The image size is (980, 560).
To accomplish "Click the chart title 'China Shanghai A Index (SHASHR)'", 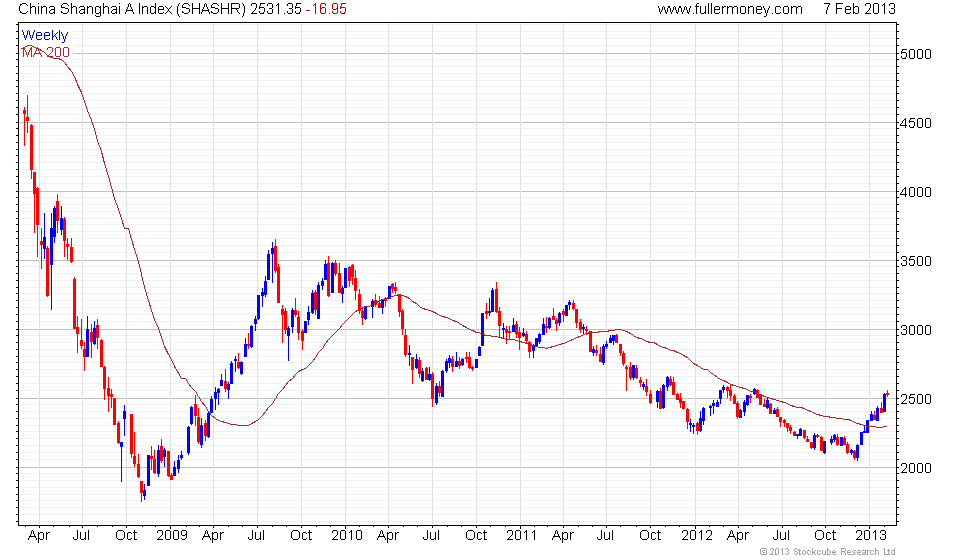I will [x=132, y=9].
